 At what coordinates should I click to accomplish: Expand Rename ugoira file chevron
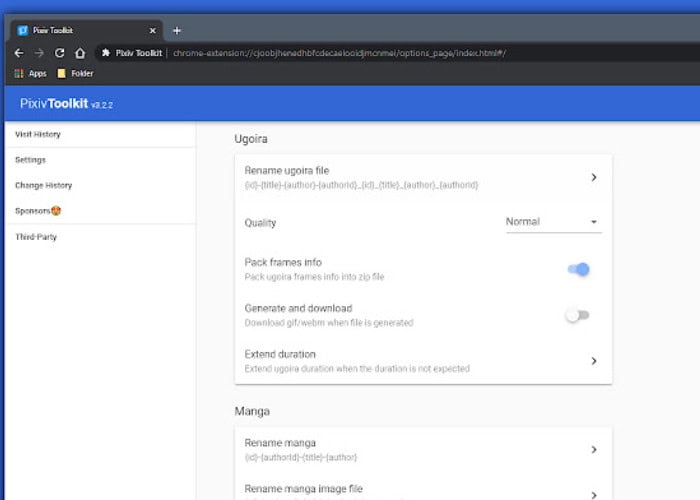click(594, 177)
